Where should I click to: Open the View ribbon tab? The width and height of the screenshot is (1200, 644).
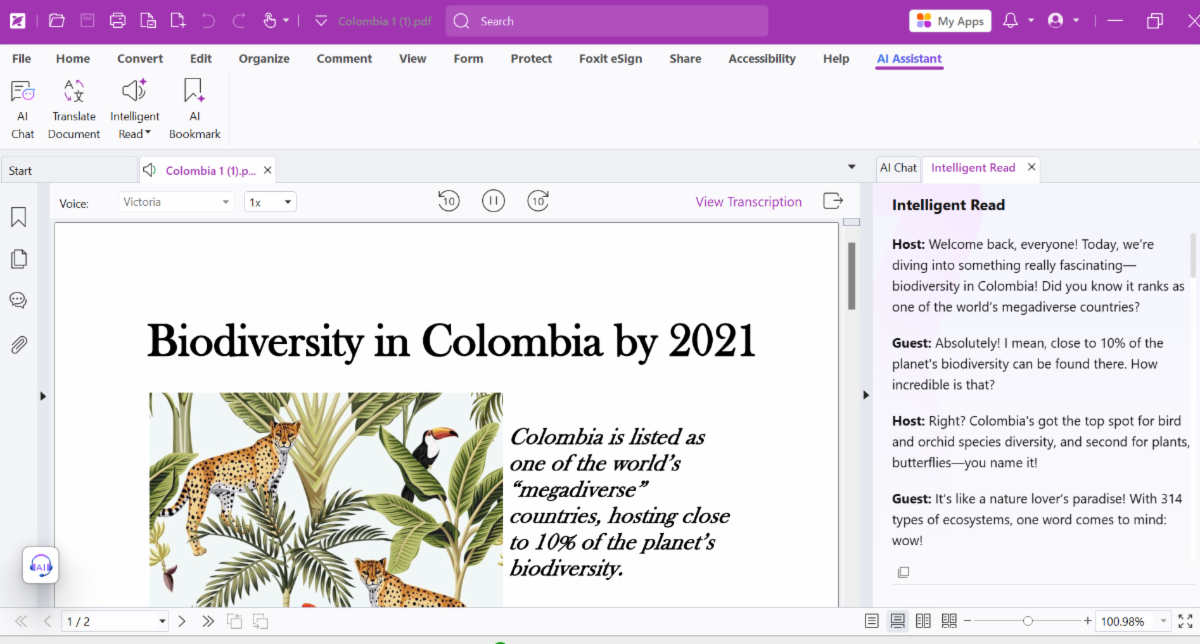[x=413, y=59]
